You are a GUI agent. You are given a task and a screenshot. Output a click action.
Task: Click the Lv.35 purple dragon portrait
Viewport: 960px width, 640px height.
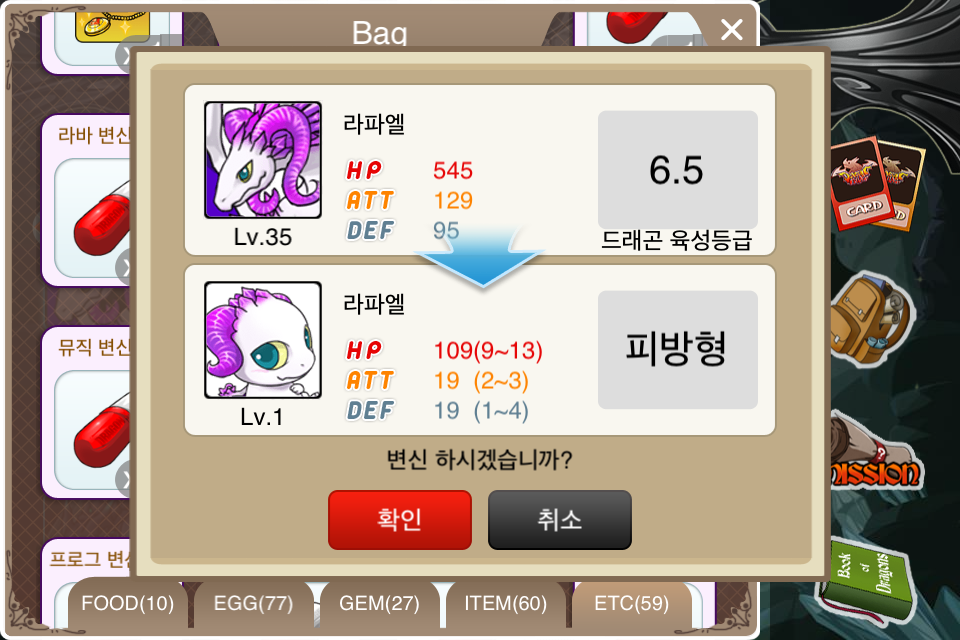coord(263,160)
